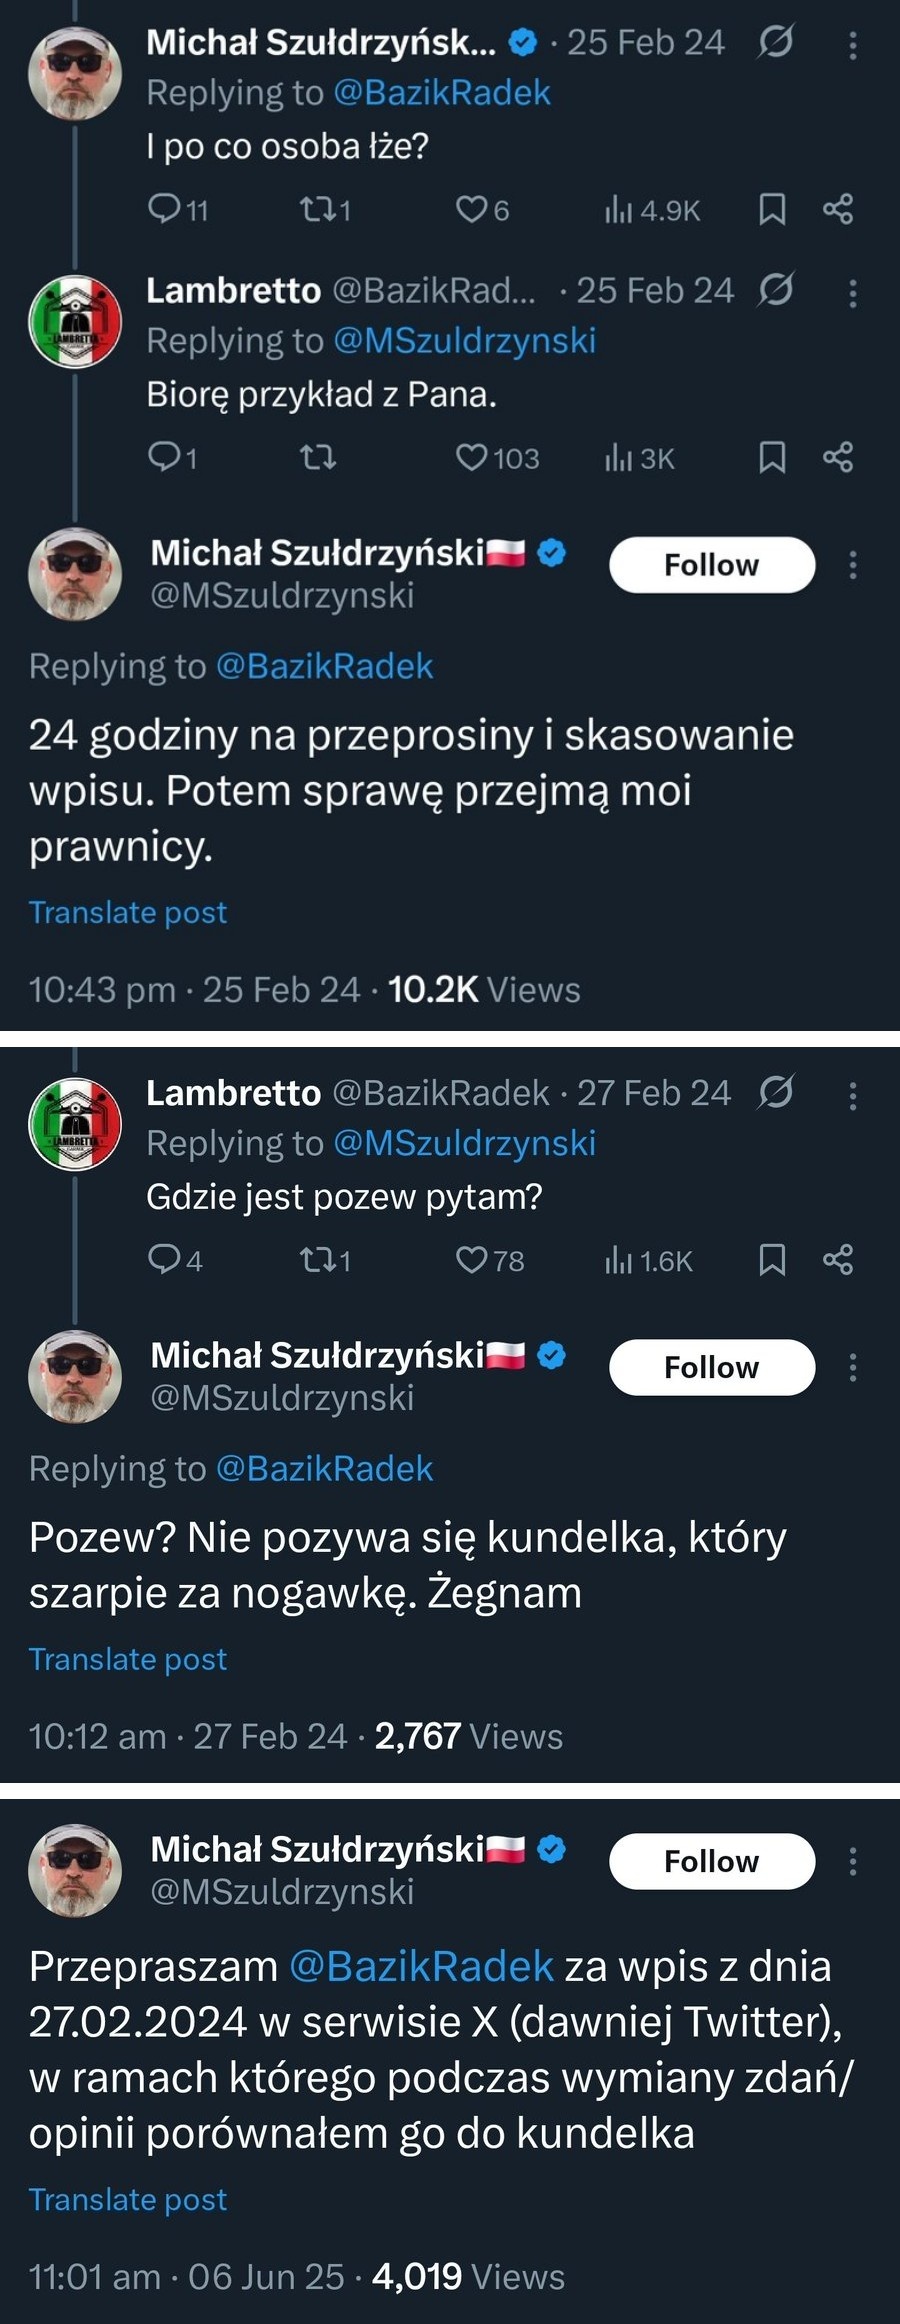The width and height of the screenshot is (900, 2324).
Task: Follow Michał Szułdrzyński on the 24 godziny post
Action: 712,565
